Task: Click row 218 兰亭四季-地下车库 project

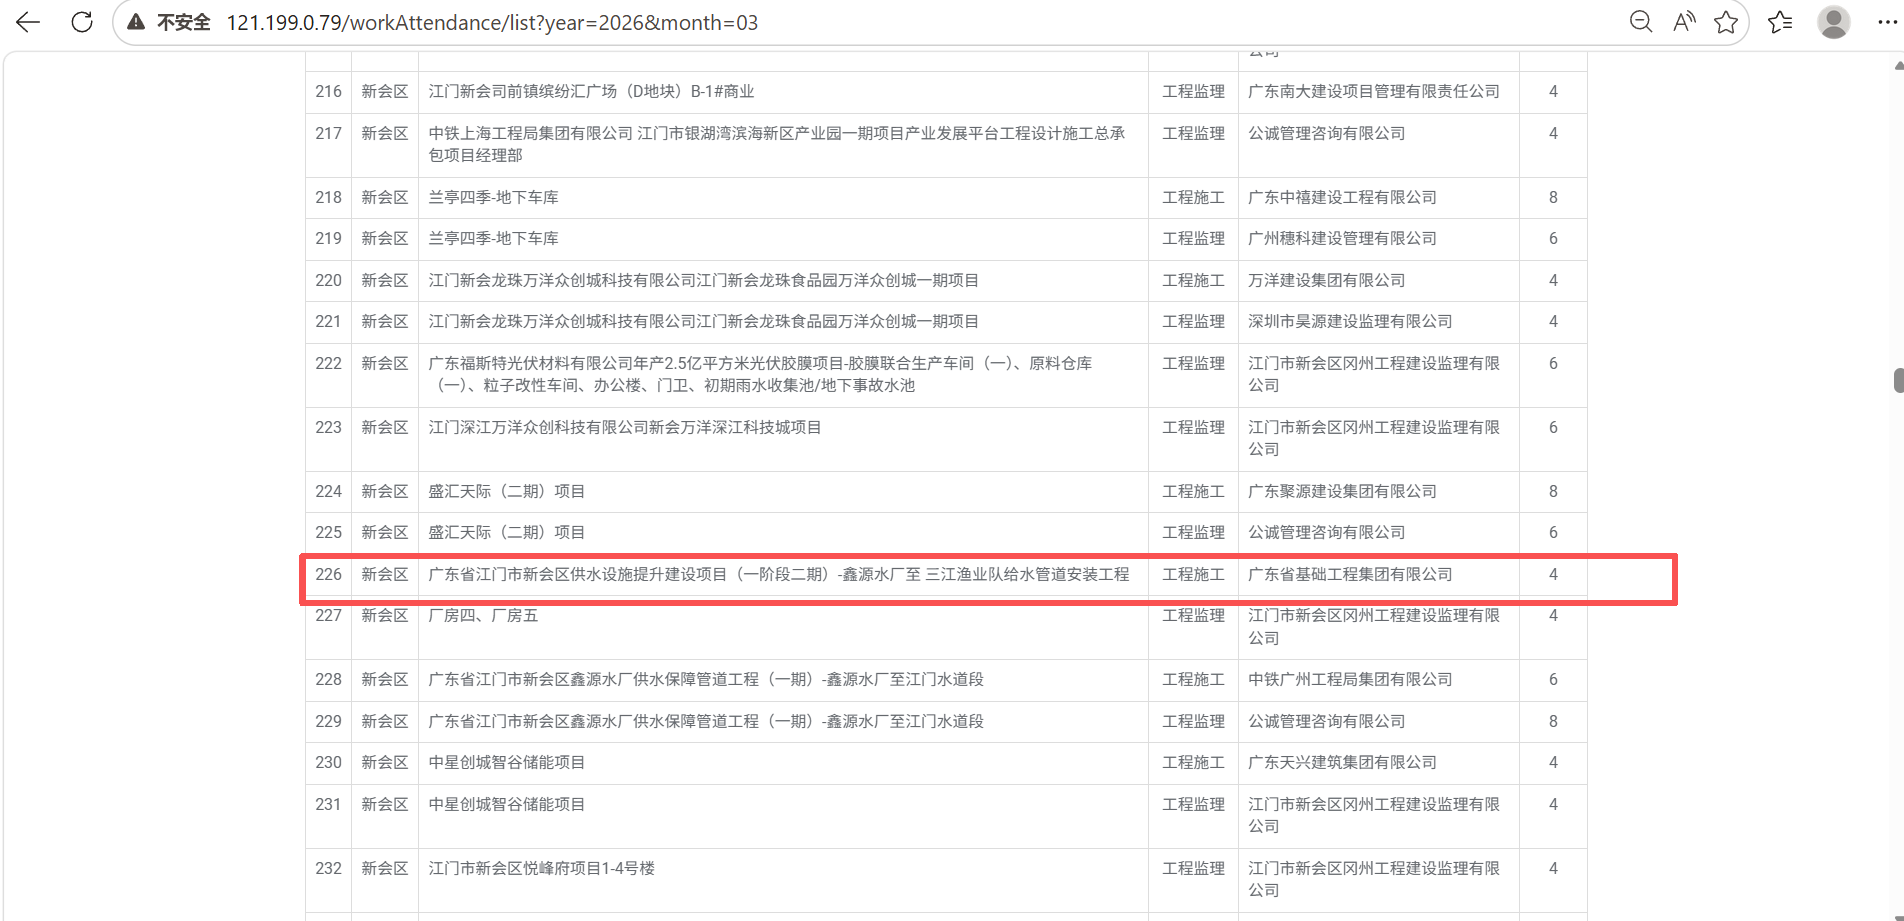Action: coord(493,197)
